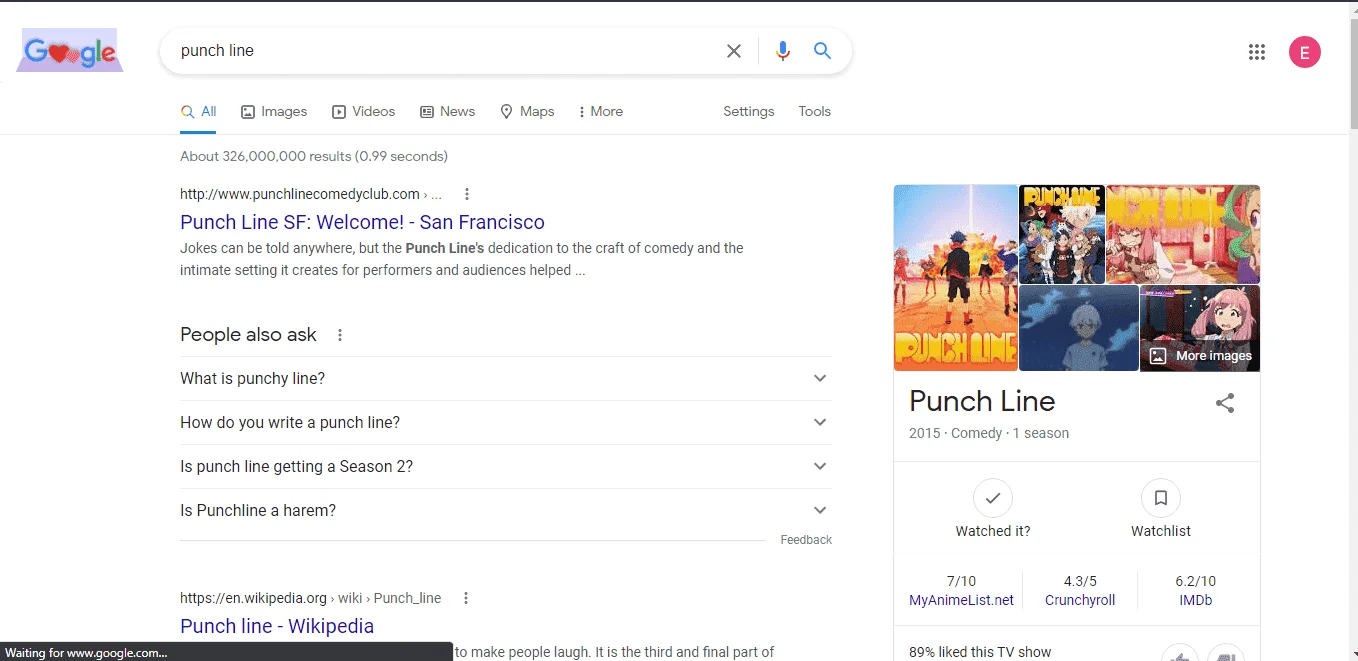Open 'Punch Line SF: Welcome! - San Francisco' result

click(362, 222)
